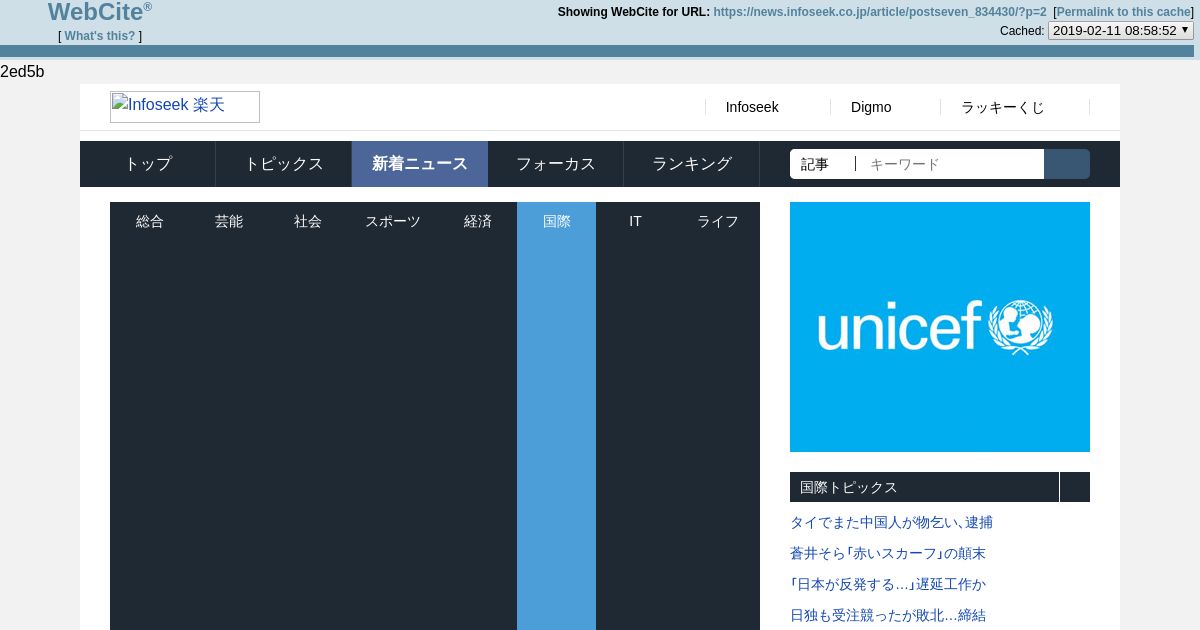
Task: Open タイでまた中国人が物乞い、逮捕 article
Action: [891, 522]
